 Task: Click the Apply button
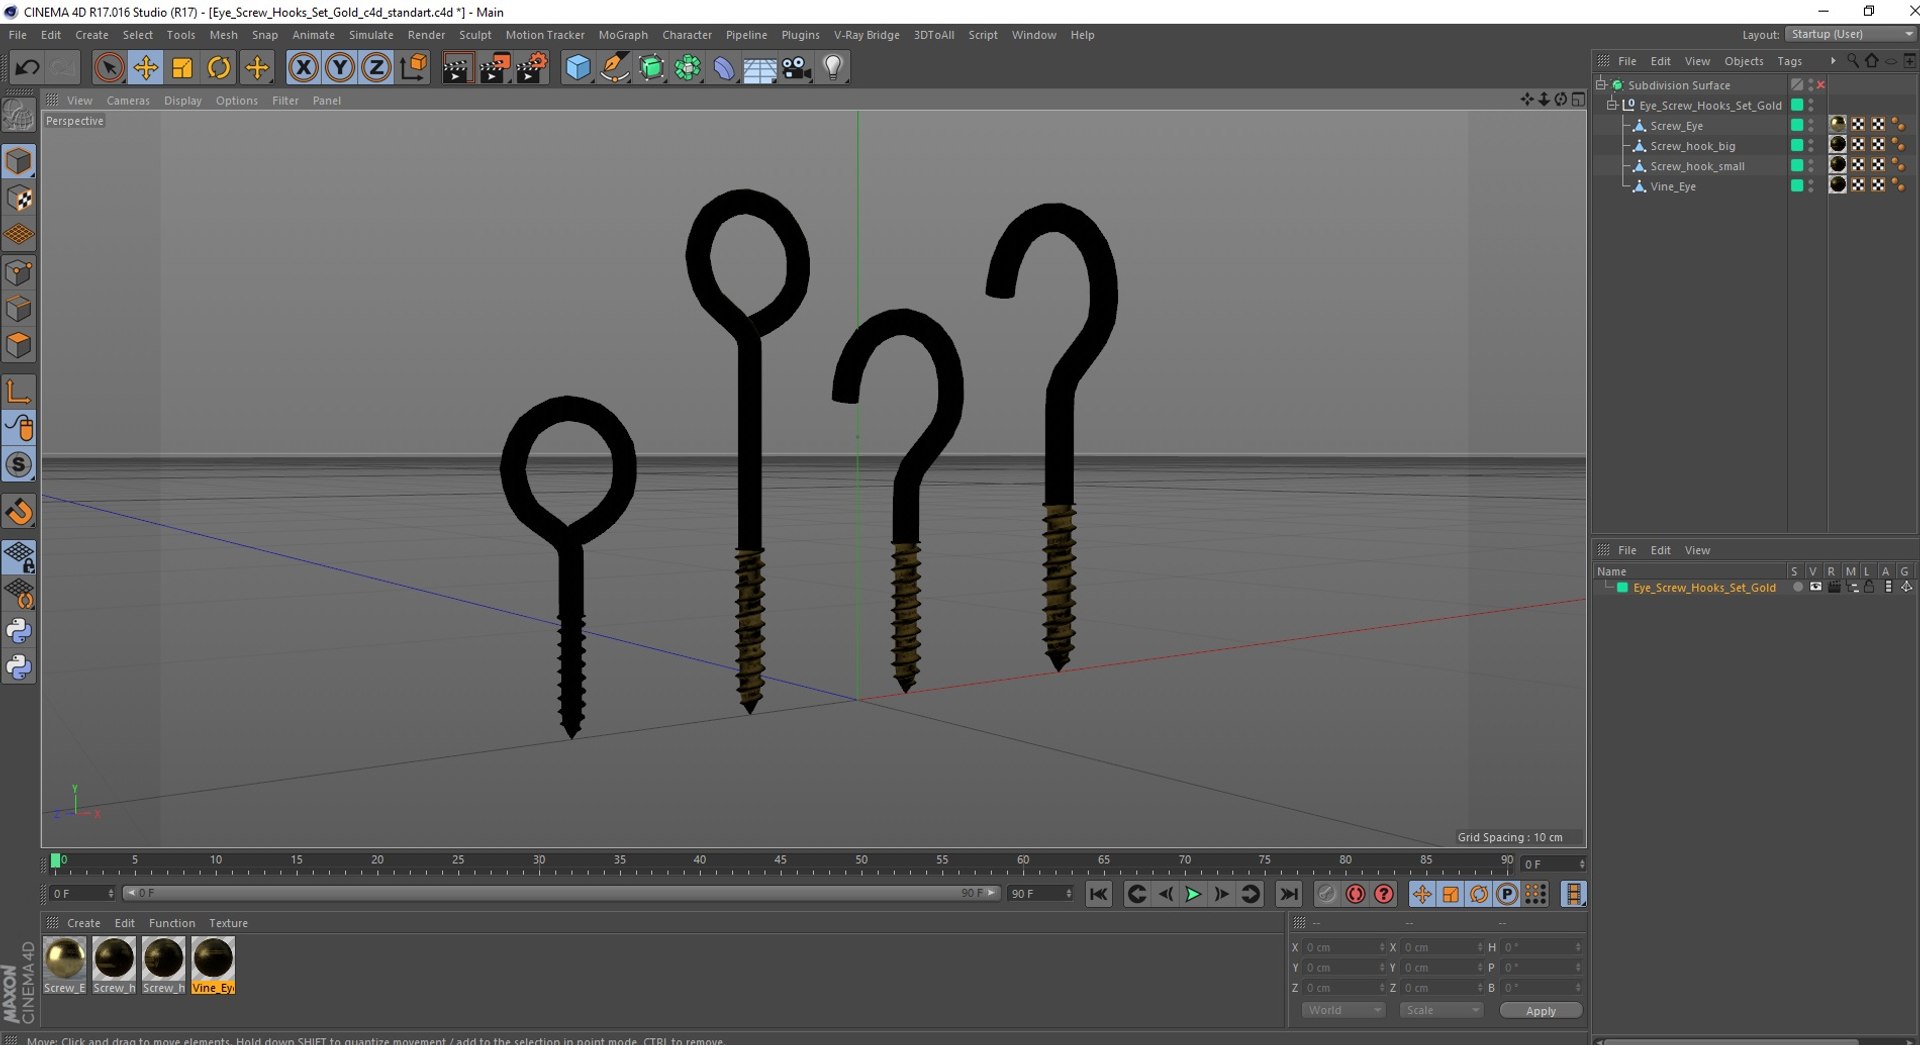click(x=1540, y=1011)
